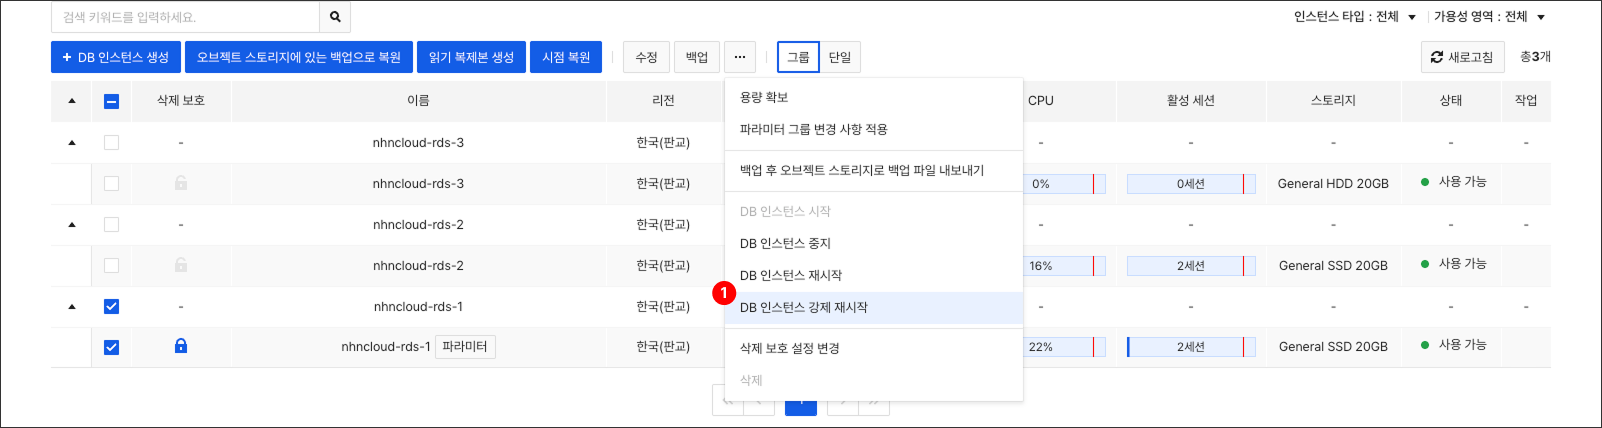Check nhncloud-rds-2 General SSD instance checkbox

pyautogui.click(x=111, y=266)
